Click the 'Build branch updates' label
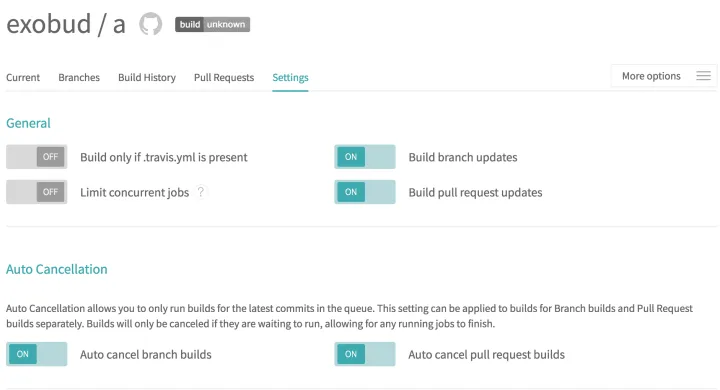 coord(463,157)
